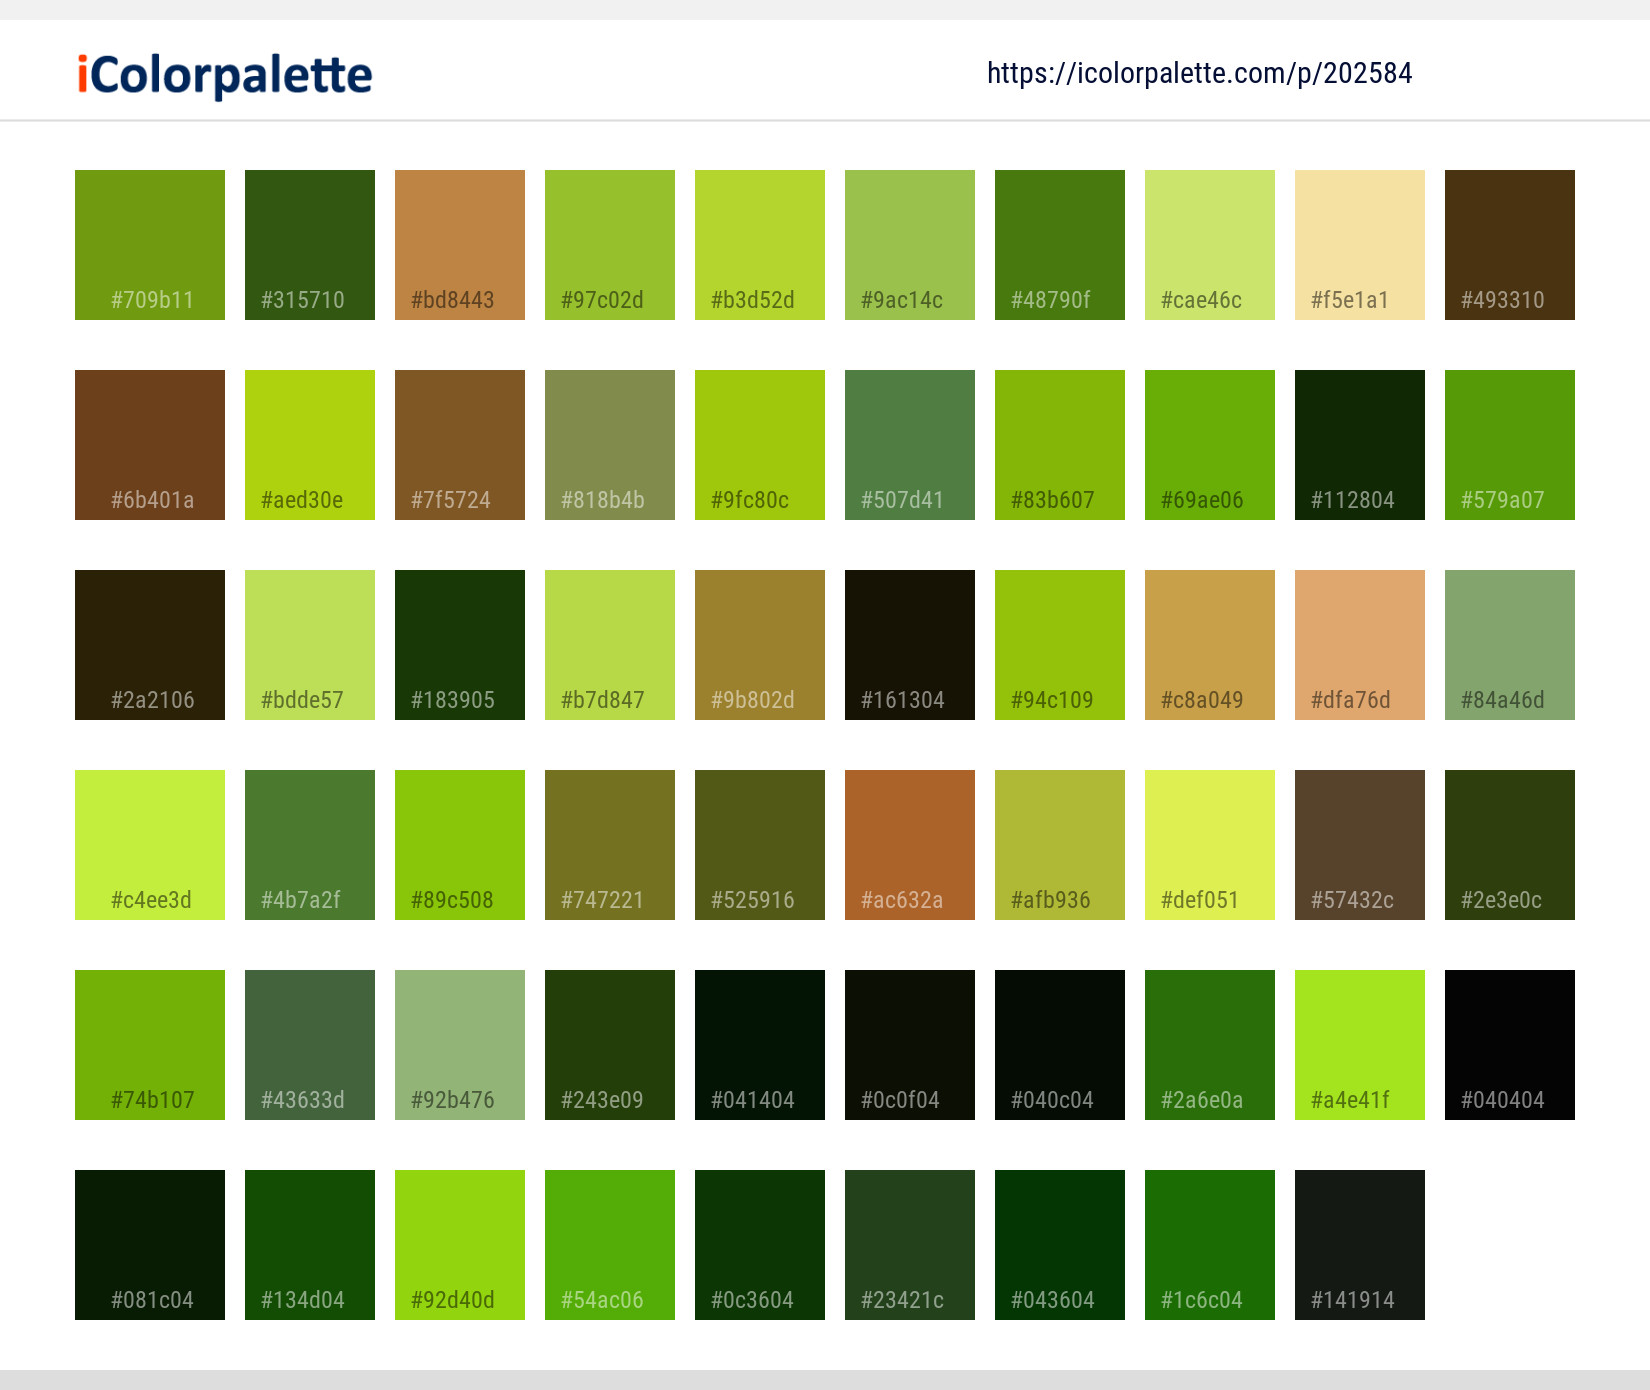1650x1390 pixels.
Task: Click the #84a46d sage swatch
Action: point(1510,645)
